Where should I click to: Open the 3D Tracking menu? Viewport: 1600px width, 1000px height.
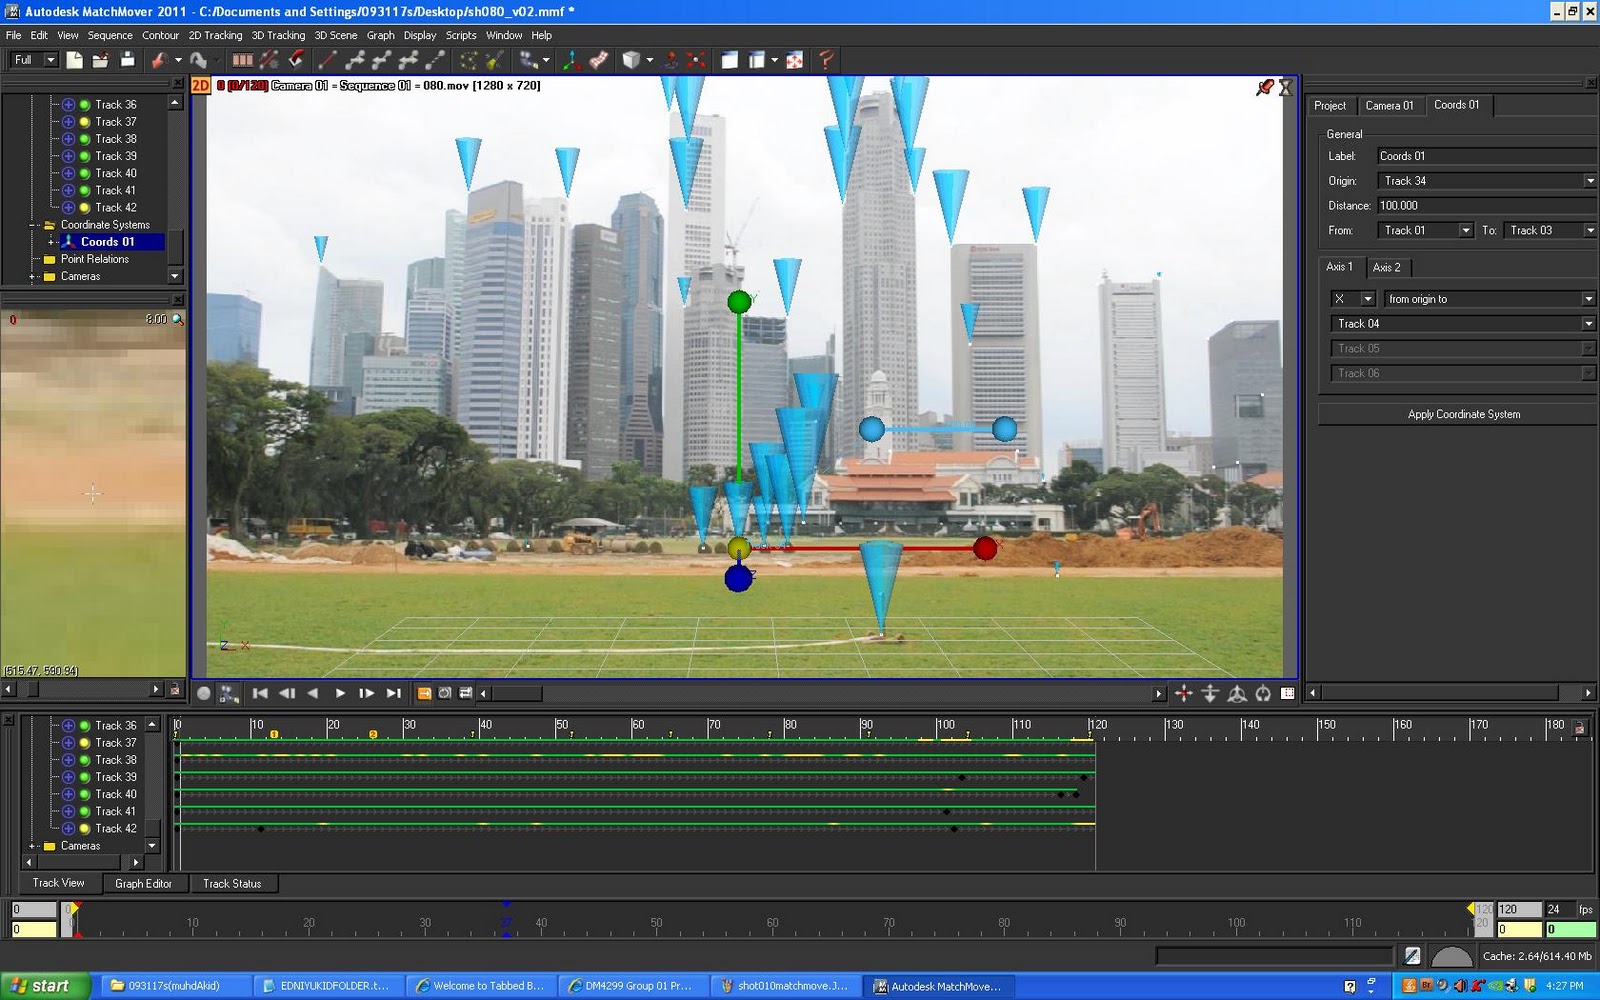coord(277,35)
